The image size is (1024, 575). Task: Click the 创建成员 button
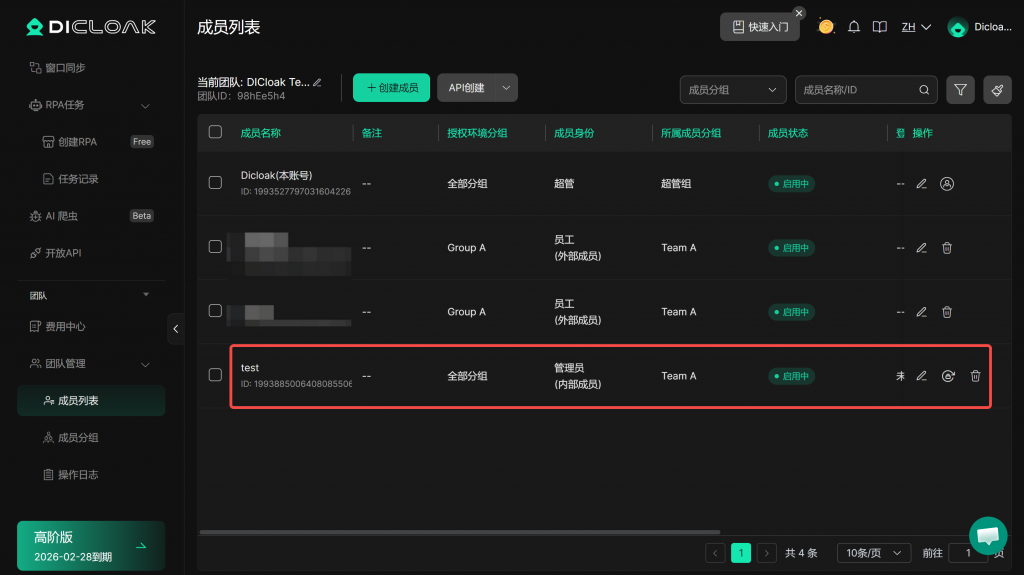click(x=391, y=88)
